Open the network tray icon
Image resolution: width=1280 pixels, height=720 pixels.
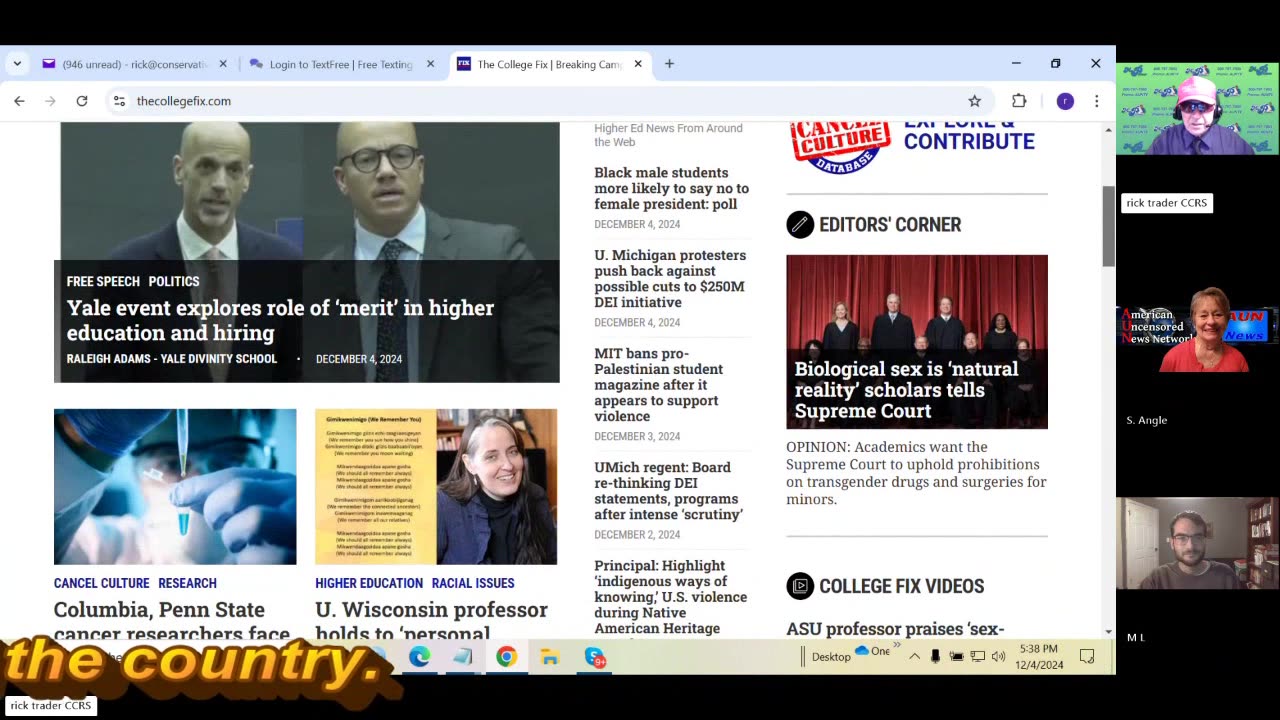point(977,657)
